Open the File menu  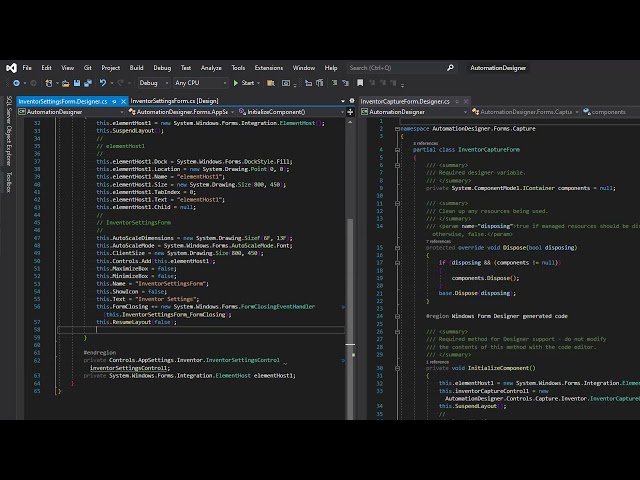click(x=27, y=68)
